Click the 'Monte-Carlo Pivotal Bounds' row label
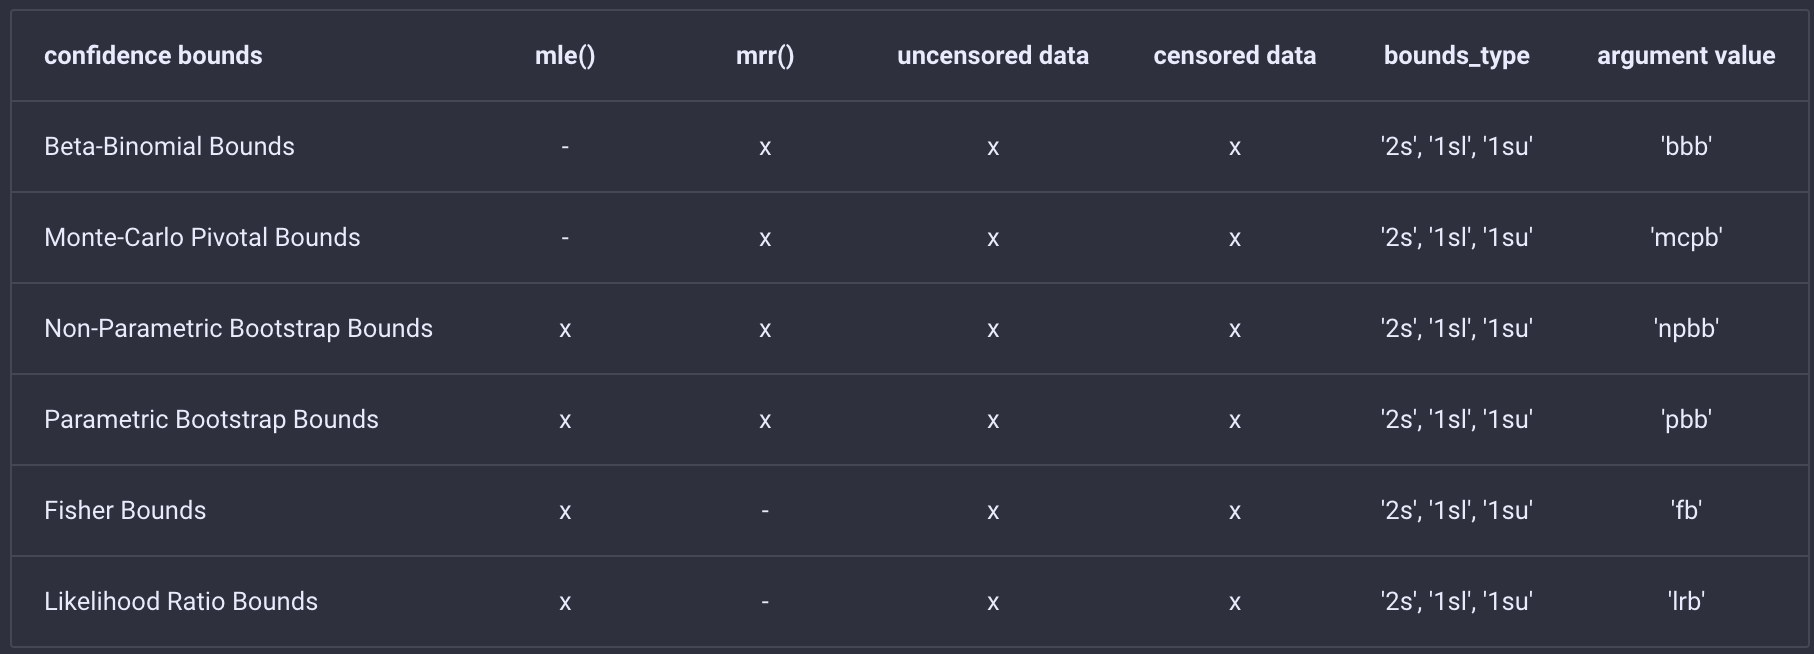This screenshot has height=654, width=1814. click(202, 238)
